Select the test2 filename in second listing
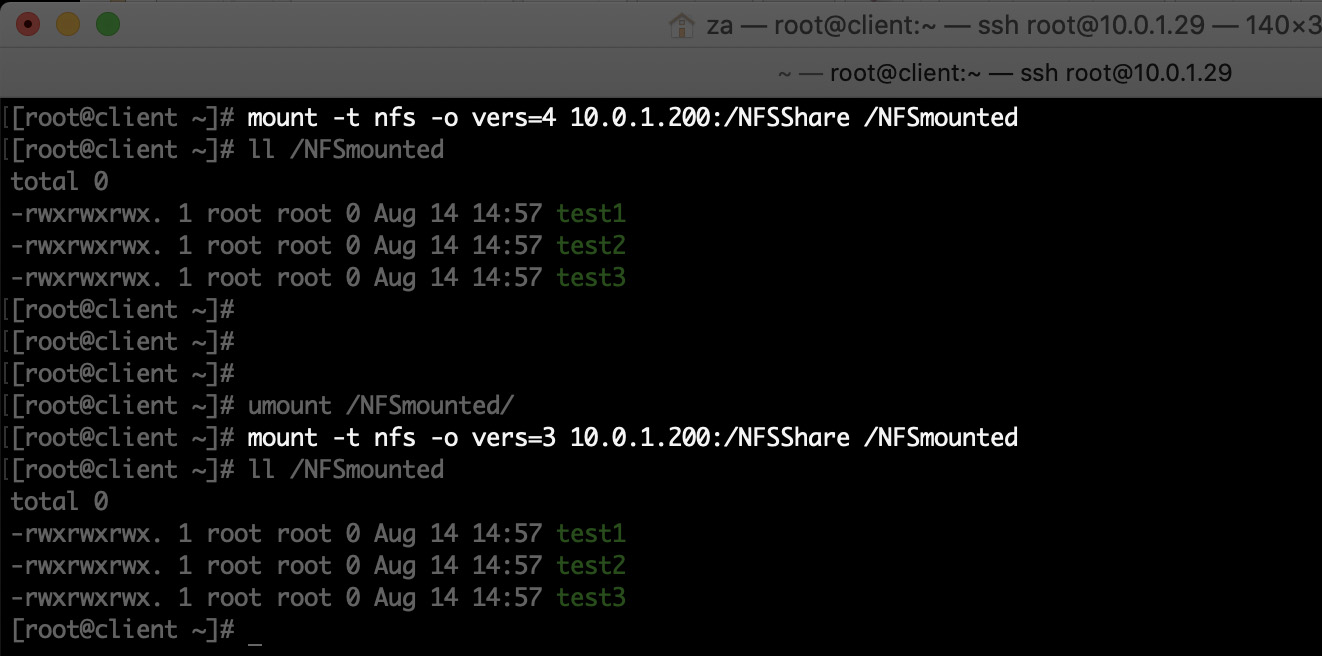Viewport: 1322px width, 656px height. tap(590, 565)
